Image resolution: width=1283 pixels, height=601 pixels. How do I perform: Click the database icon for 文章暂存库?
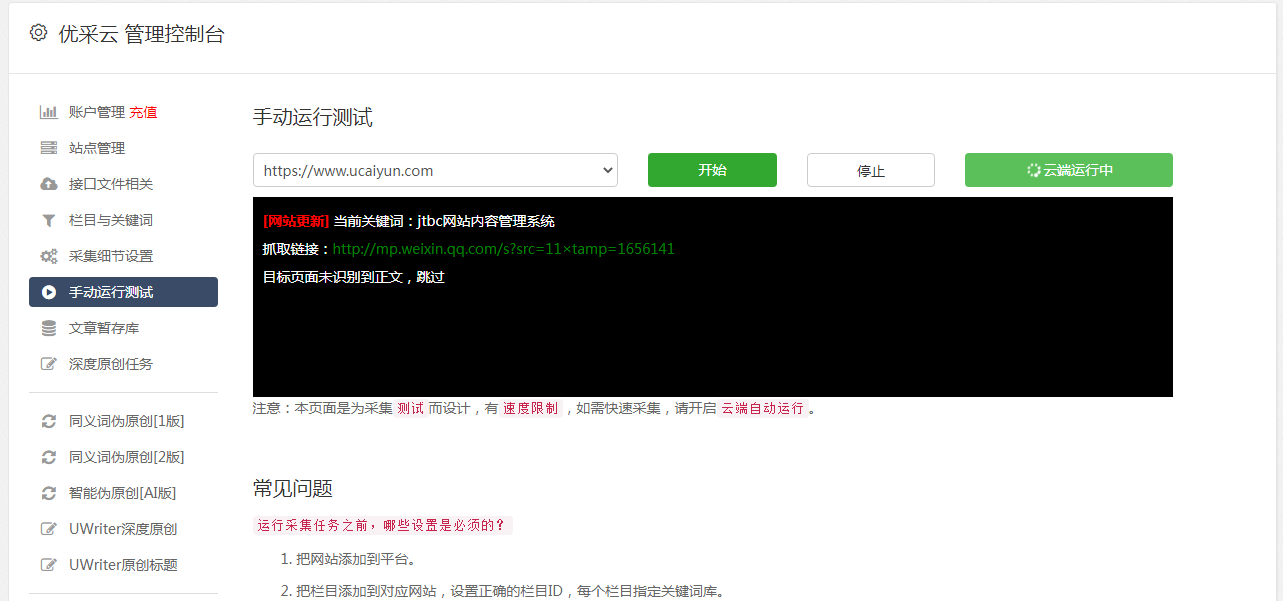pos(48,328)
